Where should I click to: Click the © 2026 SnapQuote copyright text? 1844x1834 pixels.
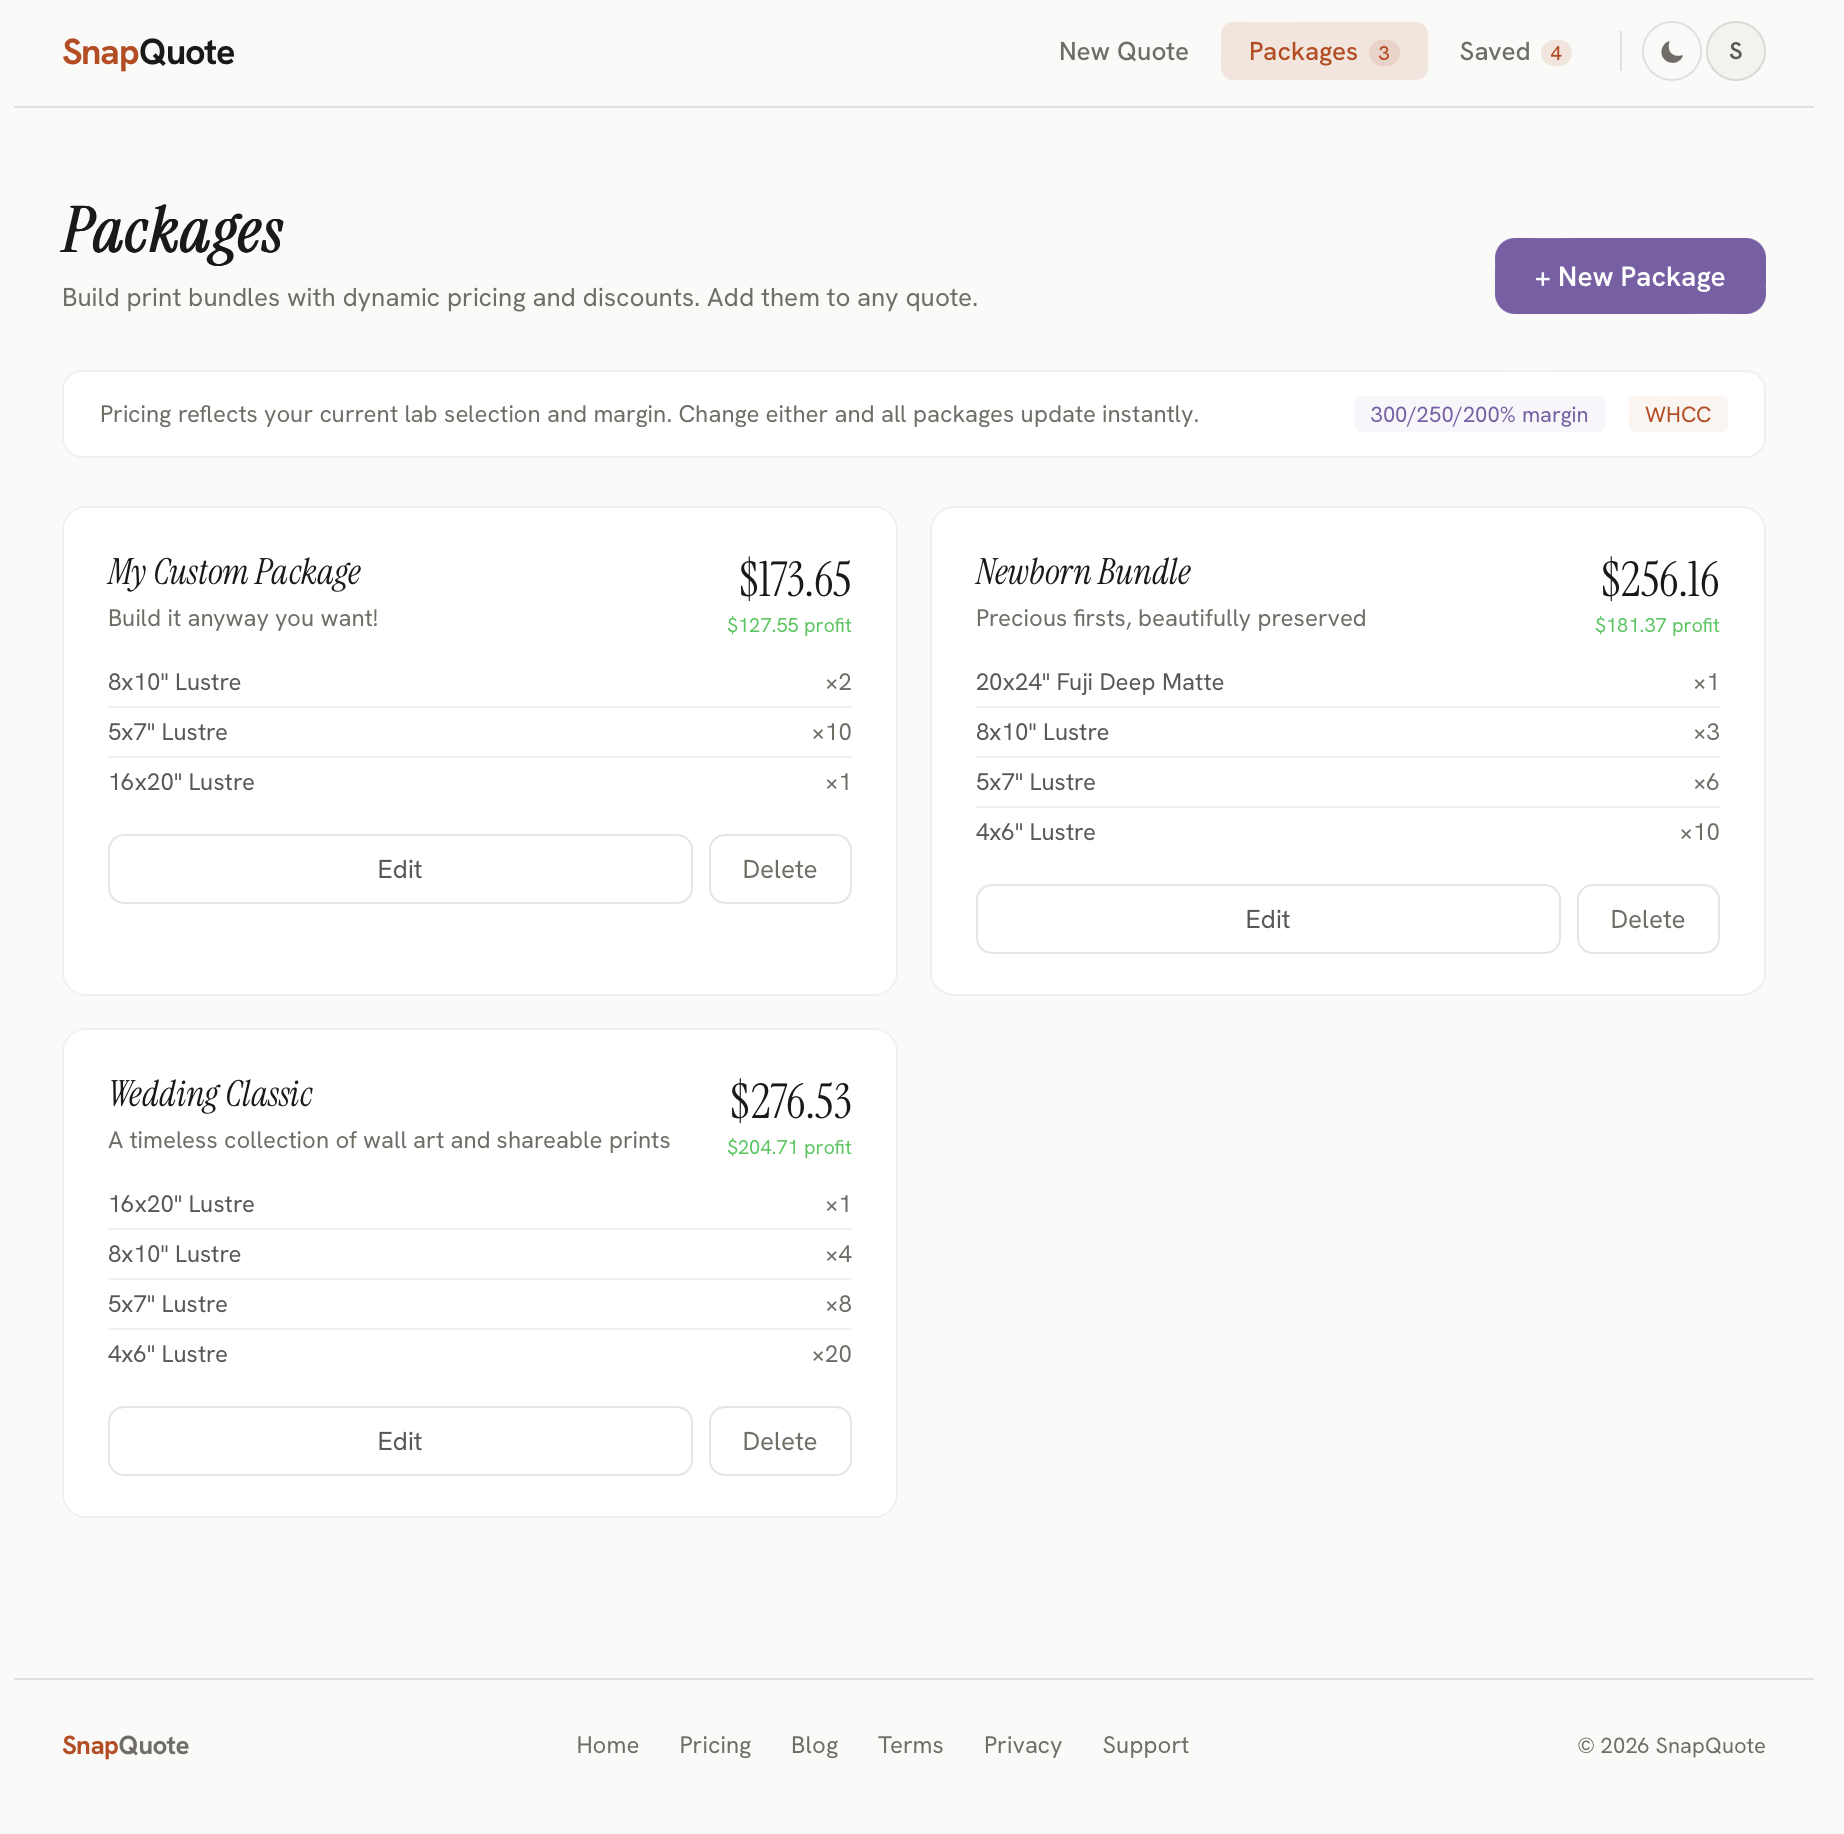pos(1671,1745)
